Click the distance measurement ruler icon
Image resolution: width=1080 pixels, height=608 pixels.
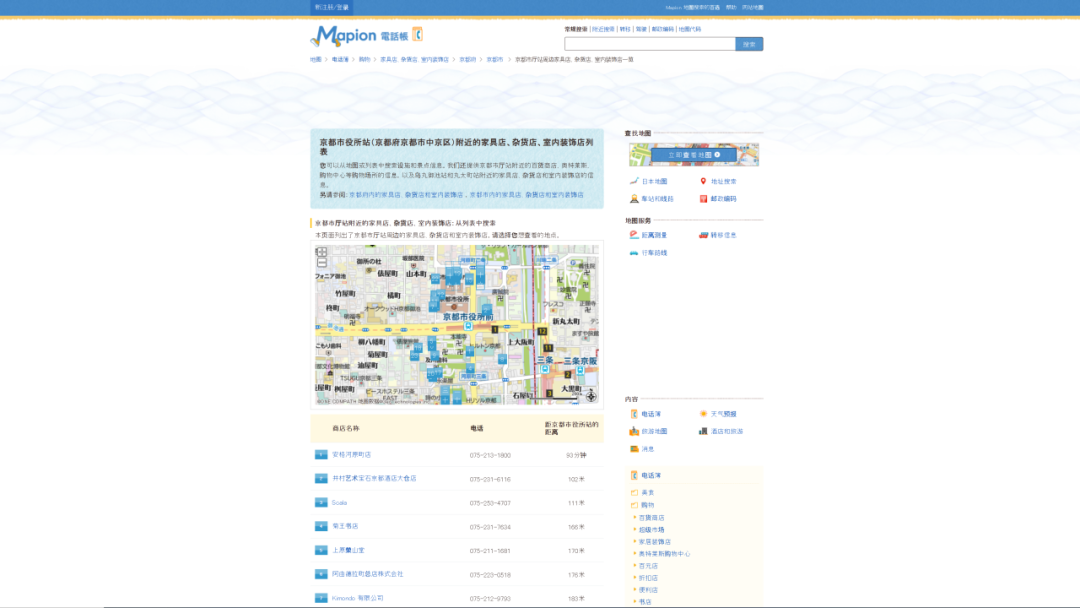(634, 235)
